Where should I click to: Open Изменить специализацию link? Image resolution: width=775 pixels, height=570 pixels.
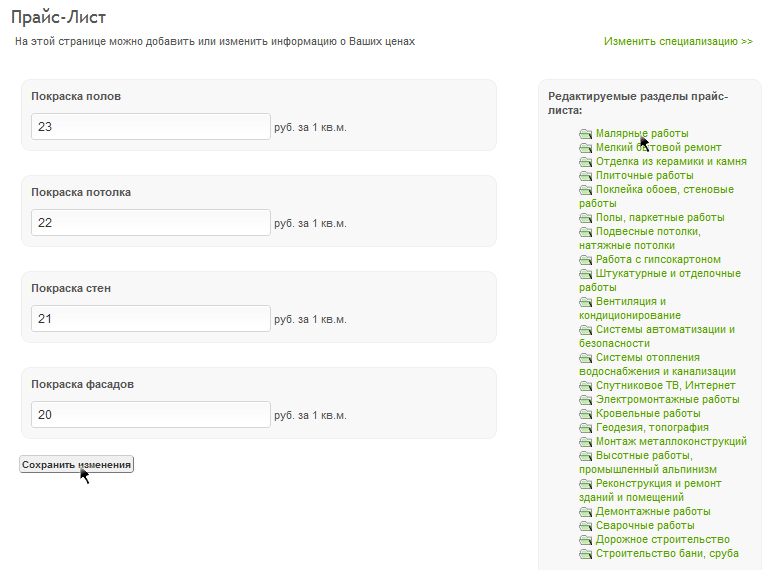tap(677, 42)
